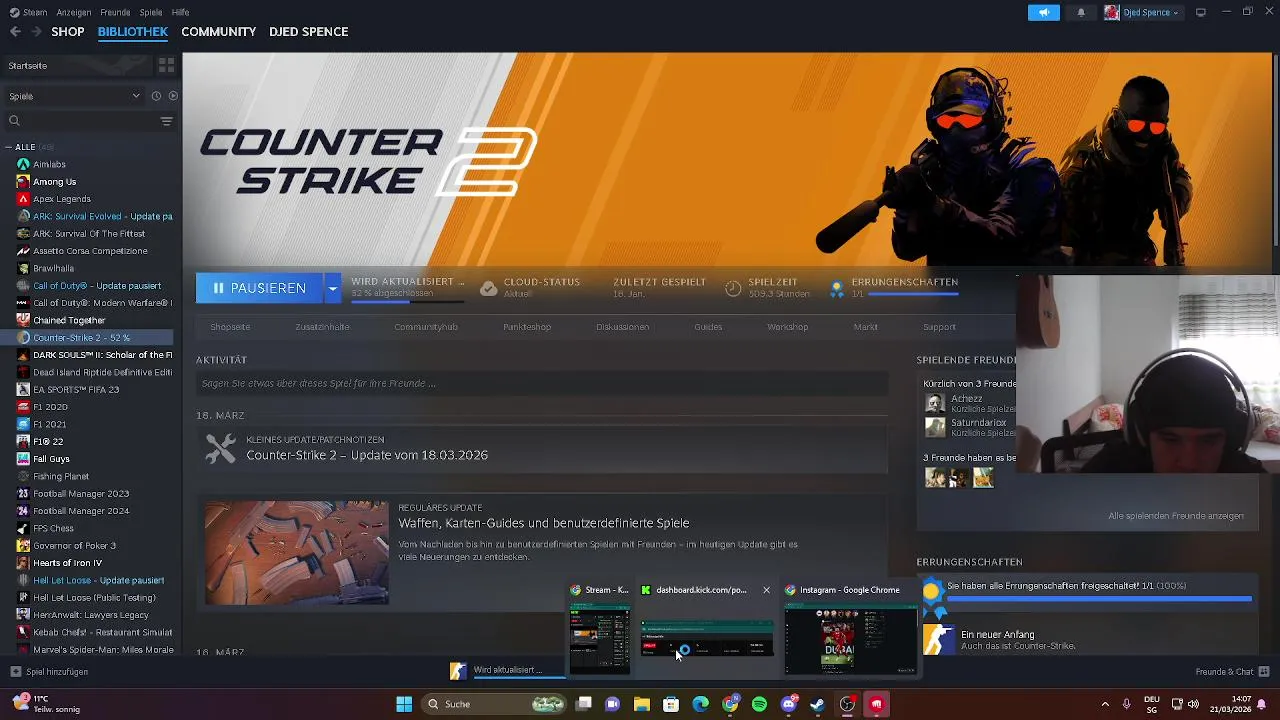
Task: Click friend Achezz avatar
Action: click(x=935, y=403)
